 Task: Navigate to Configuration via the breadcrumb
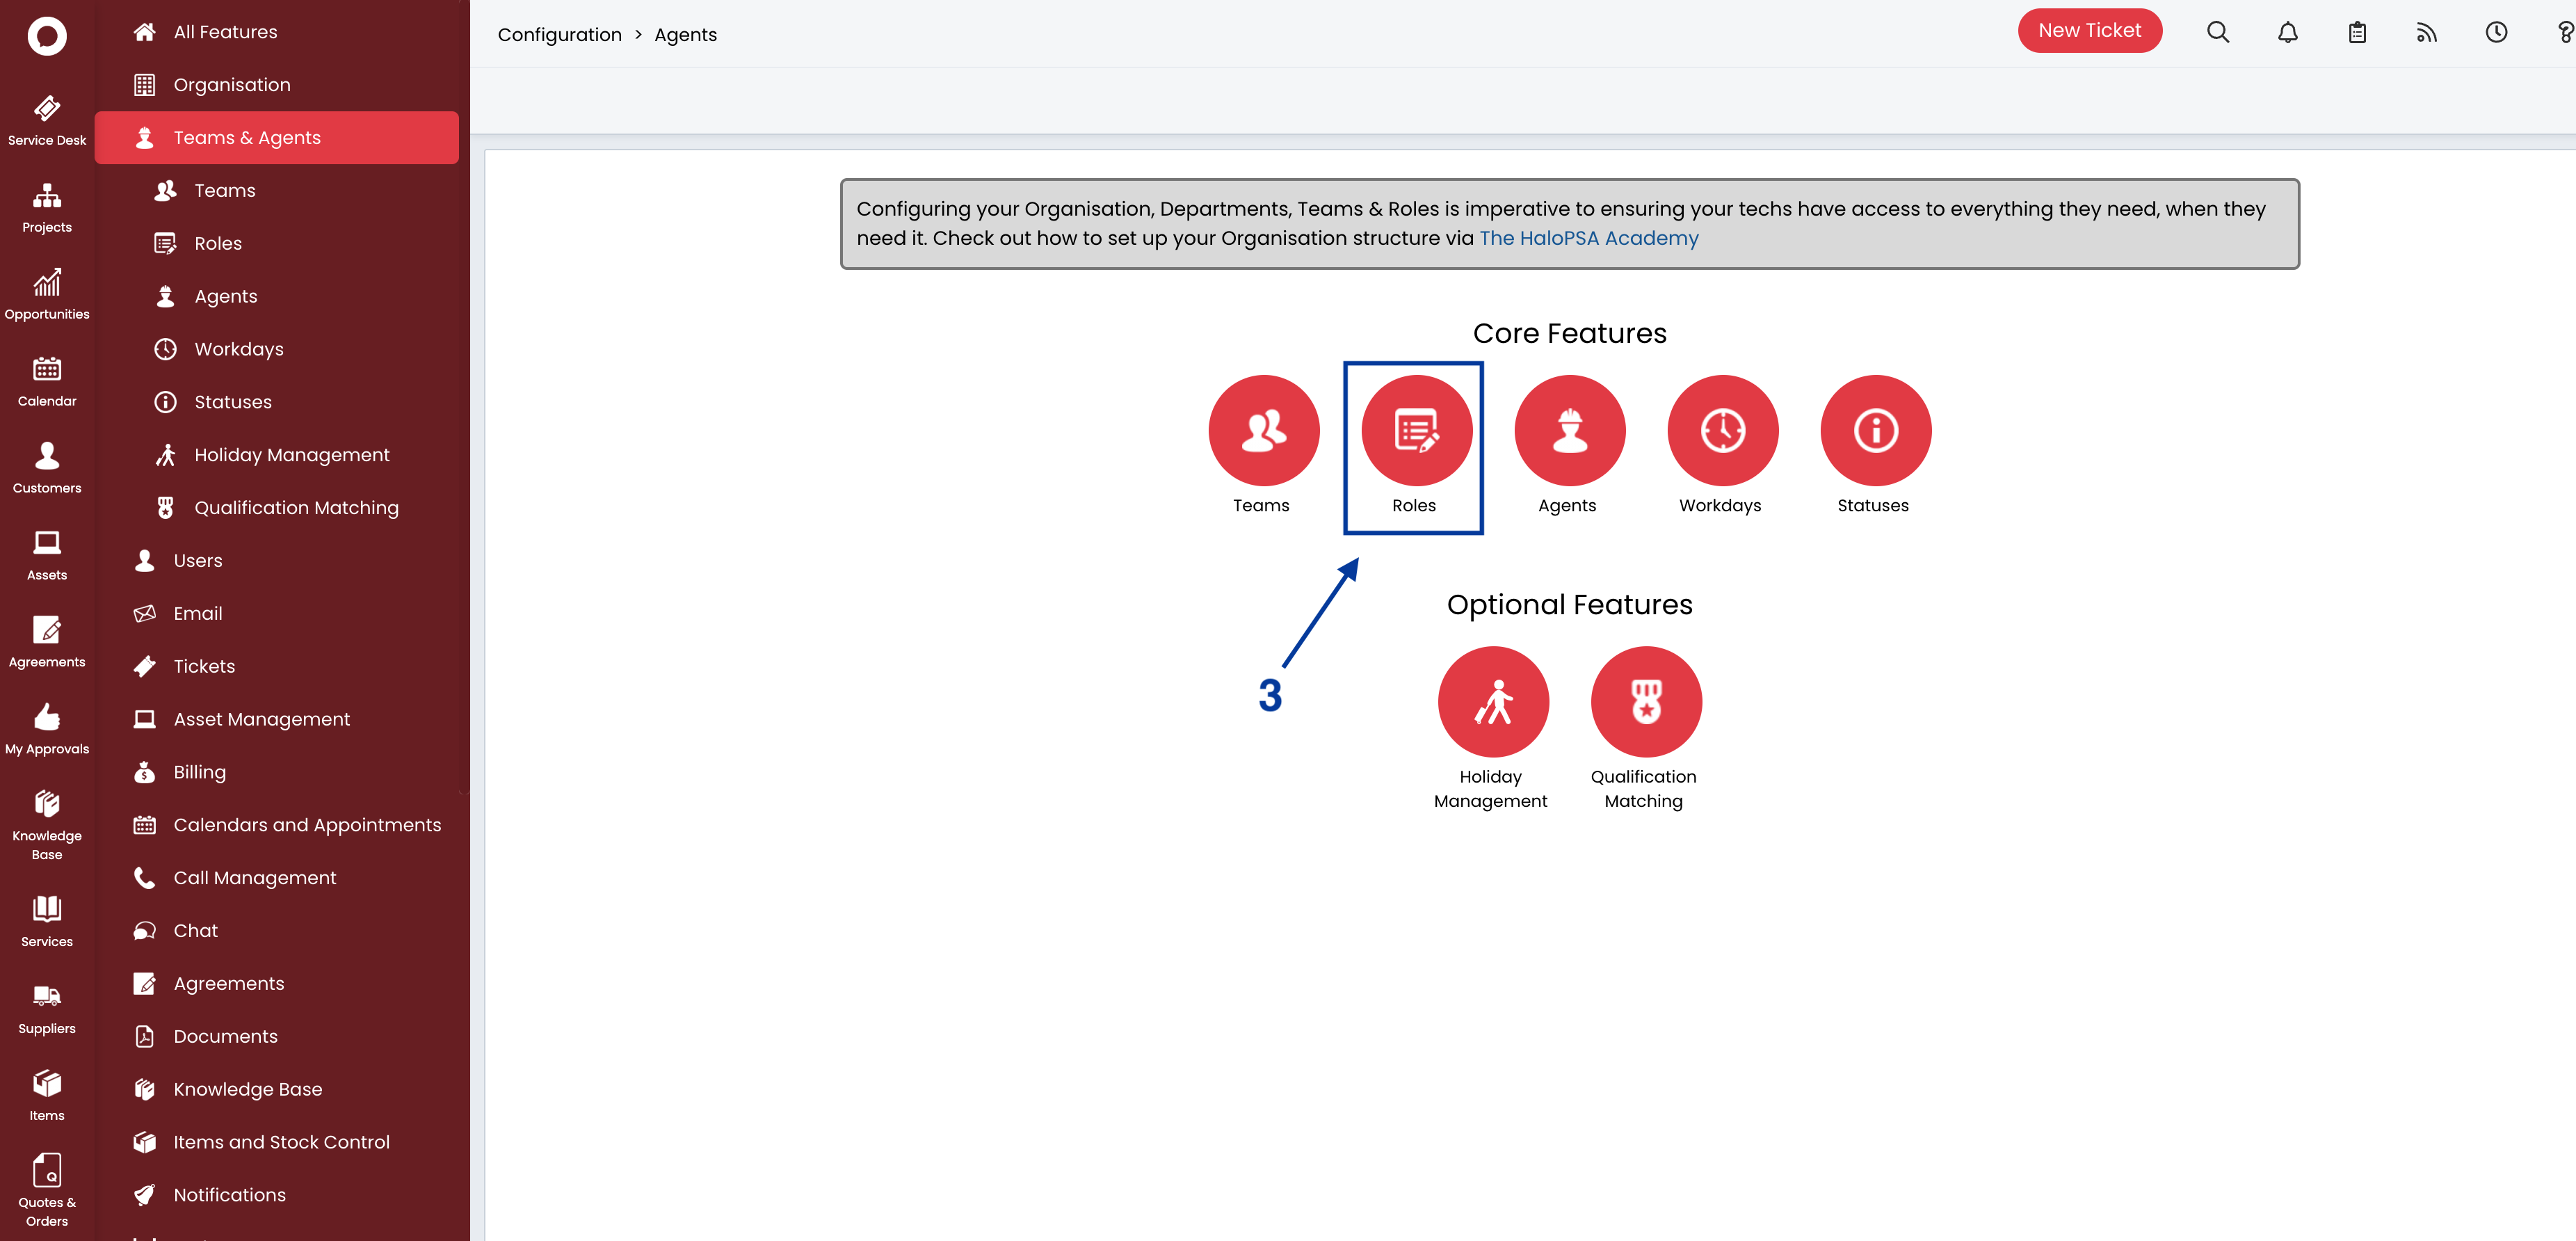tap(559, 34)
